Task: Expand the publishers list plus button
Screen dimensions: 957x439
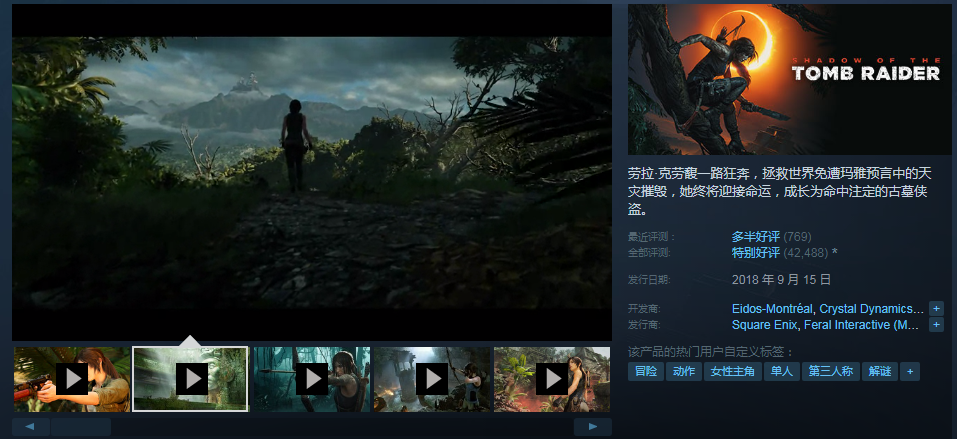Action: point(936,325)
